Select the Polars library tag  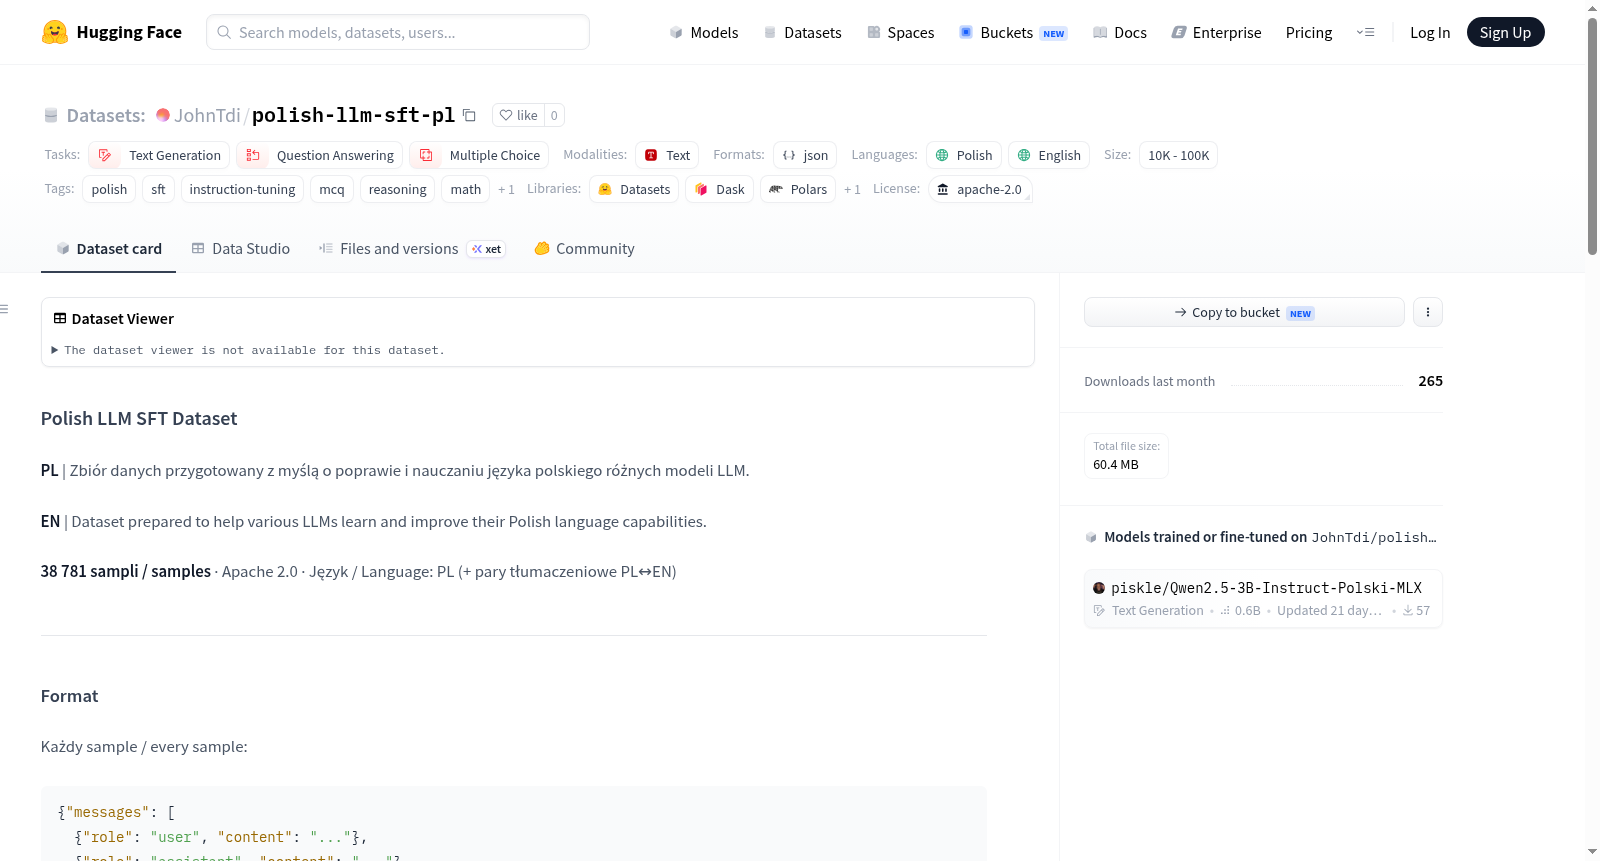(x=798, y=189)
